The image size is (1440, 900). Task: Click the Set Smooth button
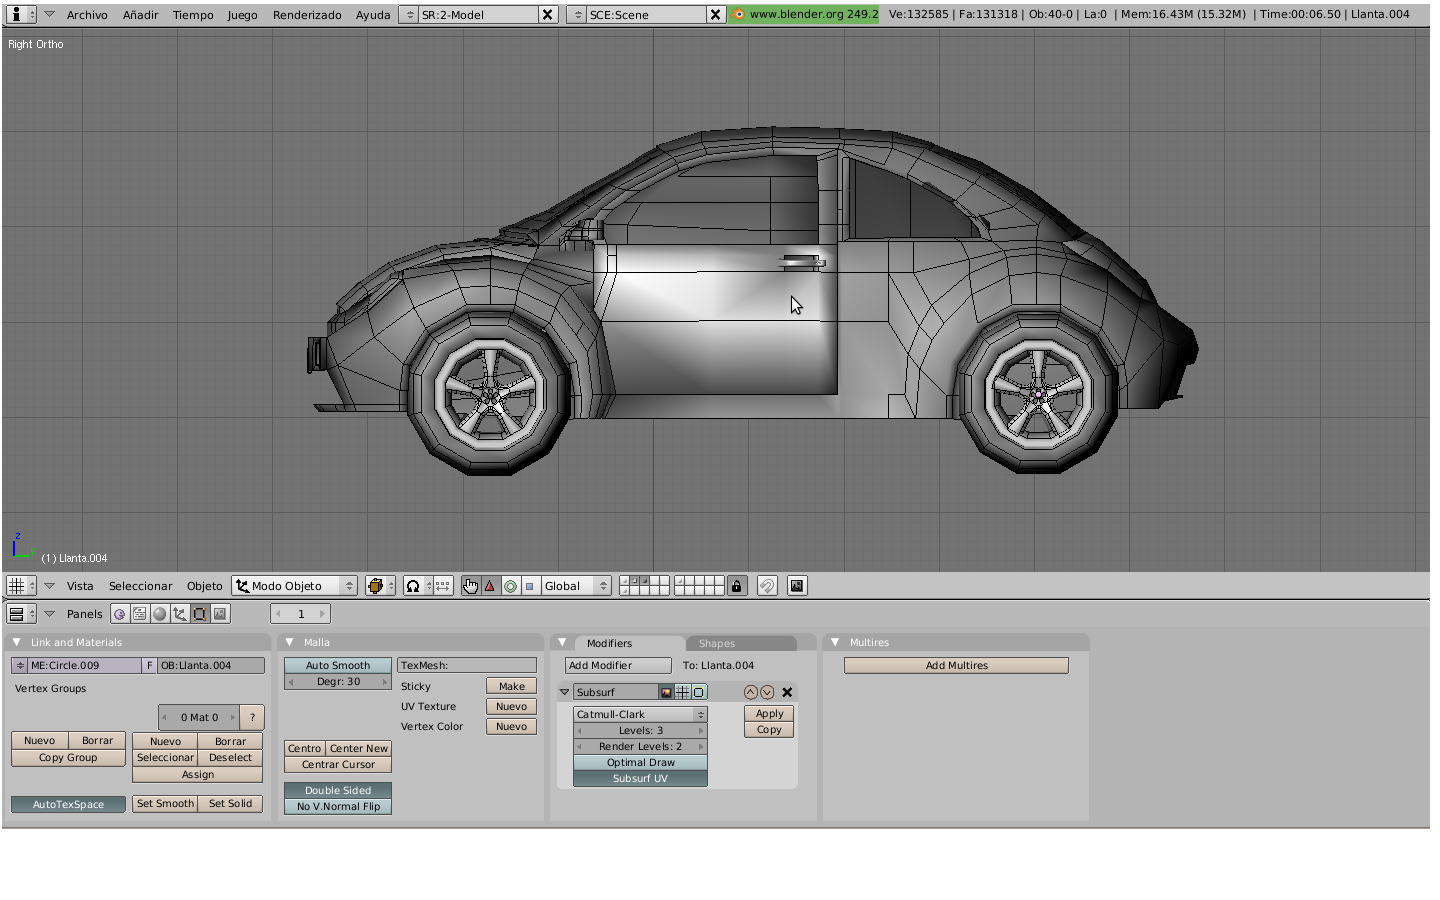tap(165, 803)
